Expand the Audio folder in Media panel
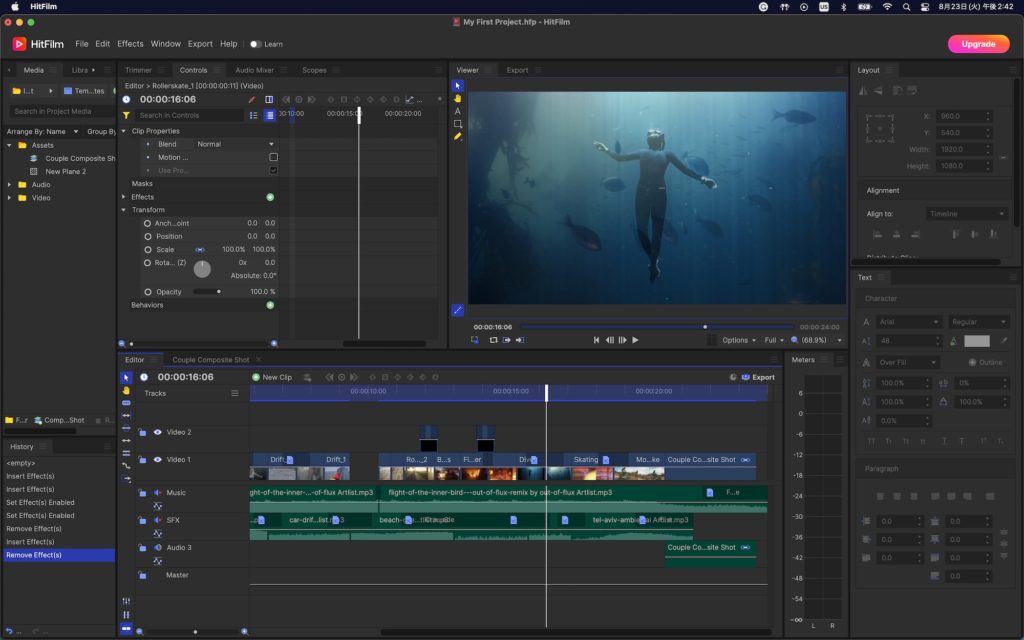Image resolution: width=1024 pixels, height=640 pixels. tap(10, 184)
